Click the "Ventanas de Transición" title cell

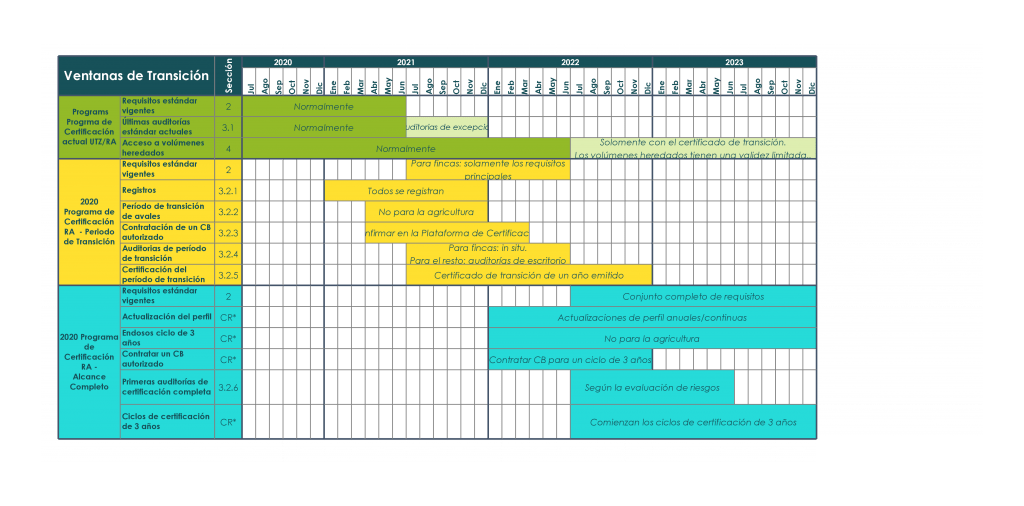(136, 76)
